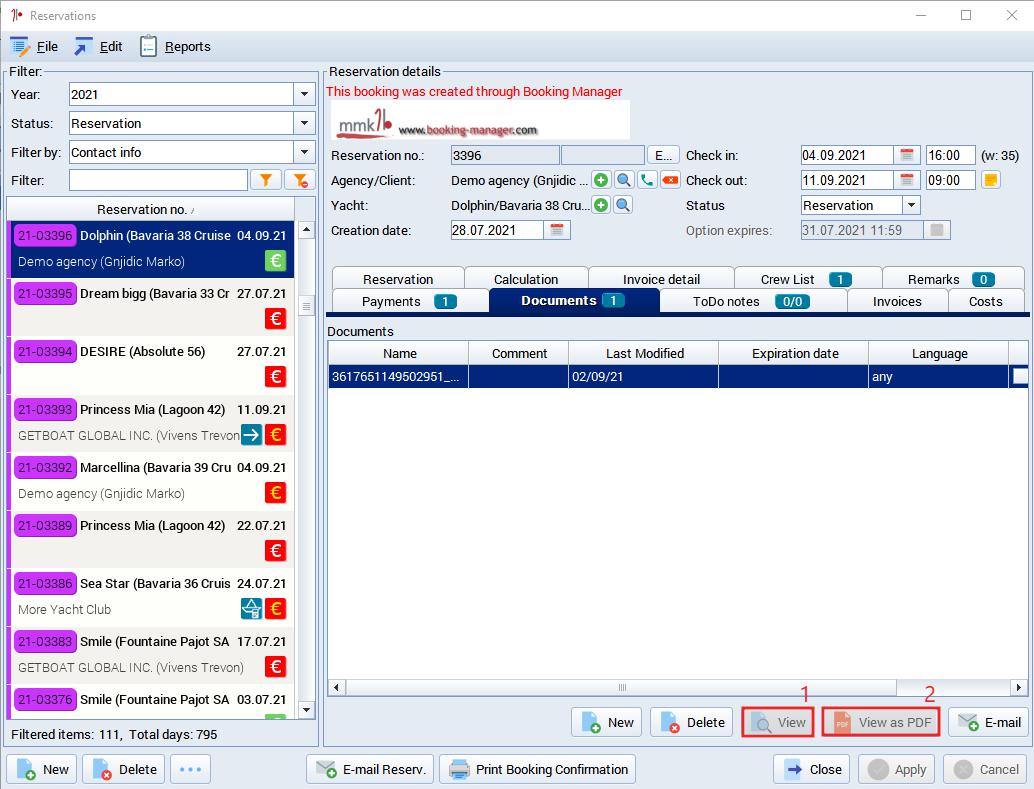1034x789 pixels.
Task: Click the documents table scroll right arrow
Action: (1019, 687)
